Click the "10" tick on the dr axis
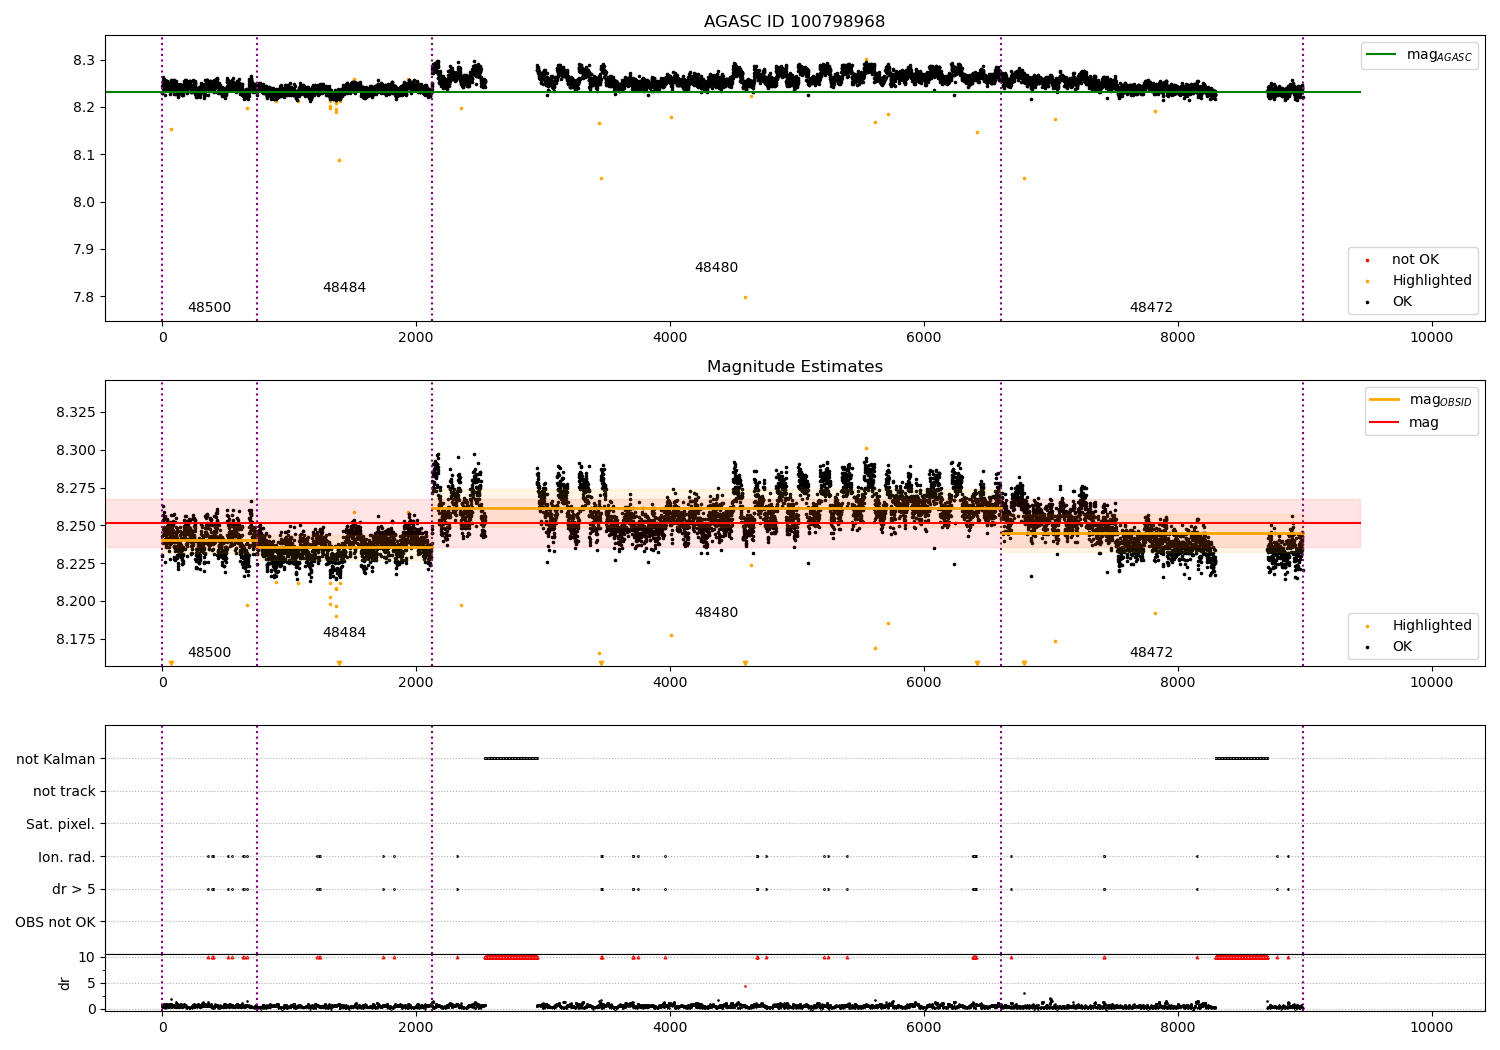This screenshot has width=1500, height=1050. (87, 958)
